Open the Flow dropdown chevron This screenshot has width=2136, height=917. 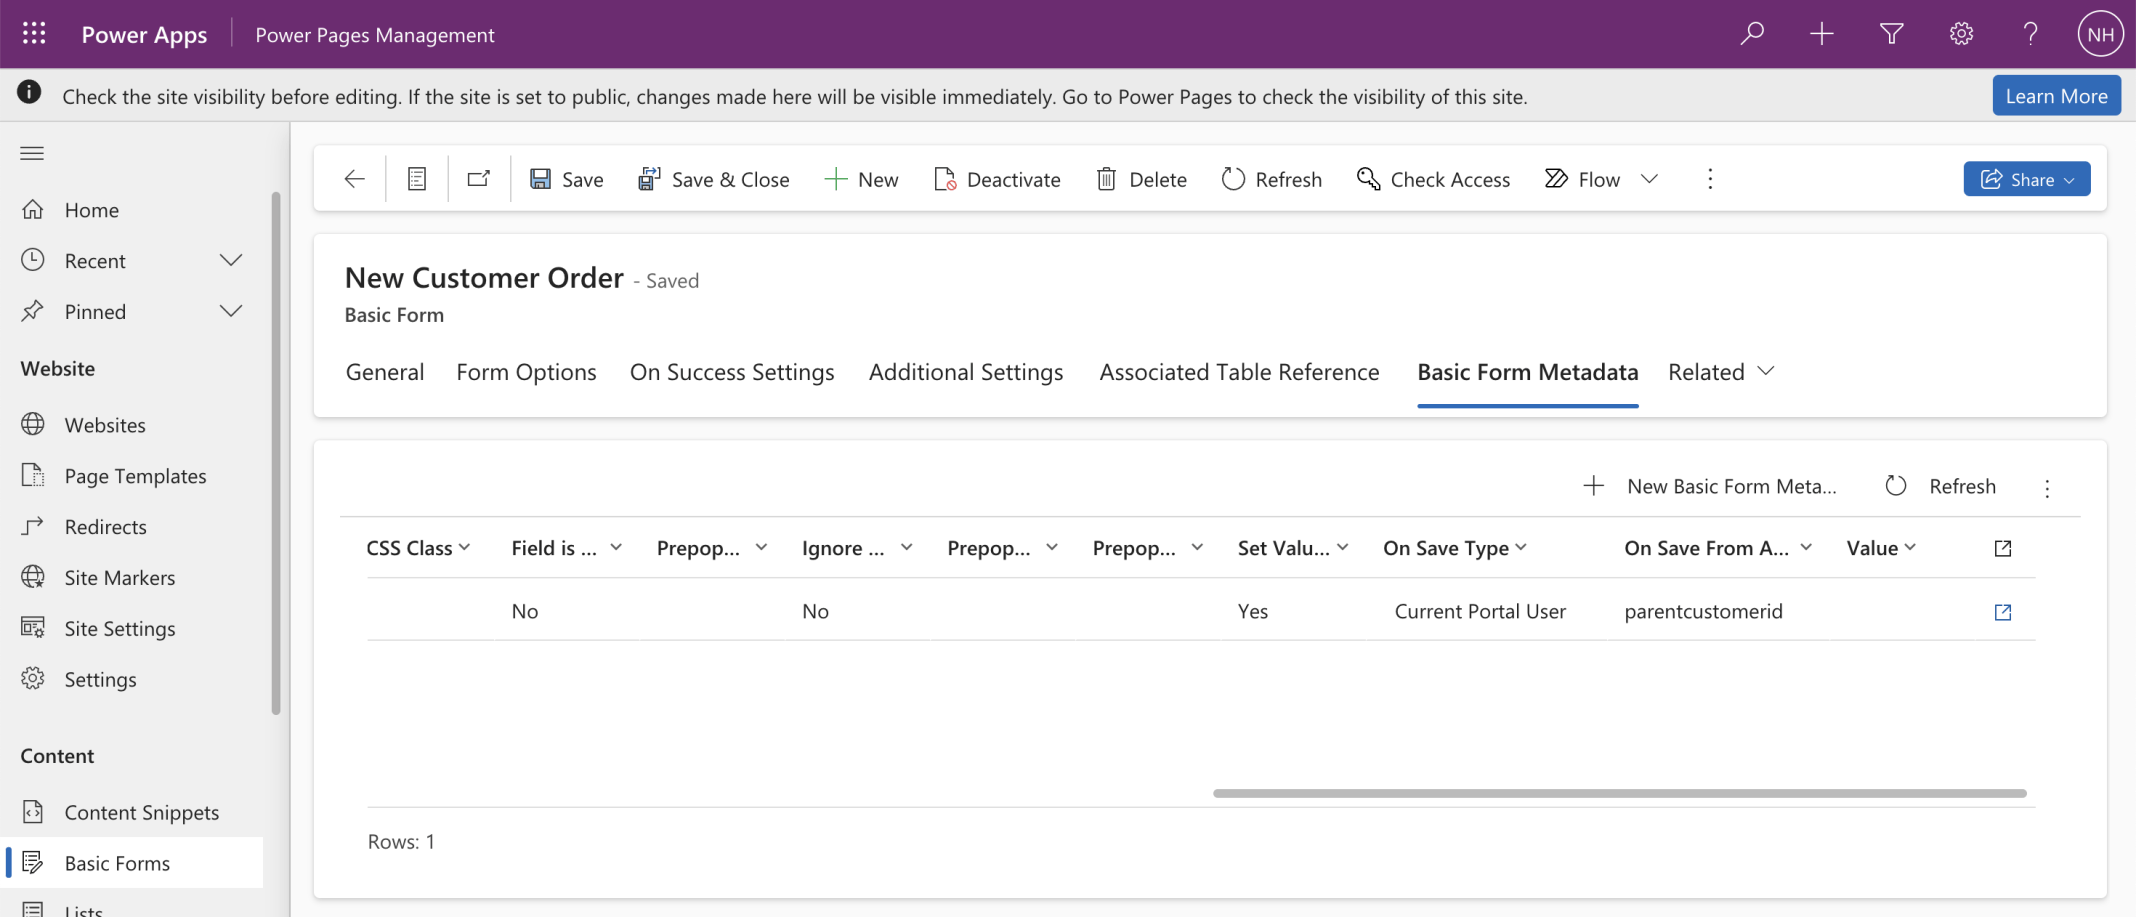click(1649, 179)
